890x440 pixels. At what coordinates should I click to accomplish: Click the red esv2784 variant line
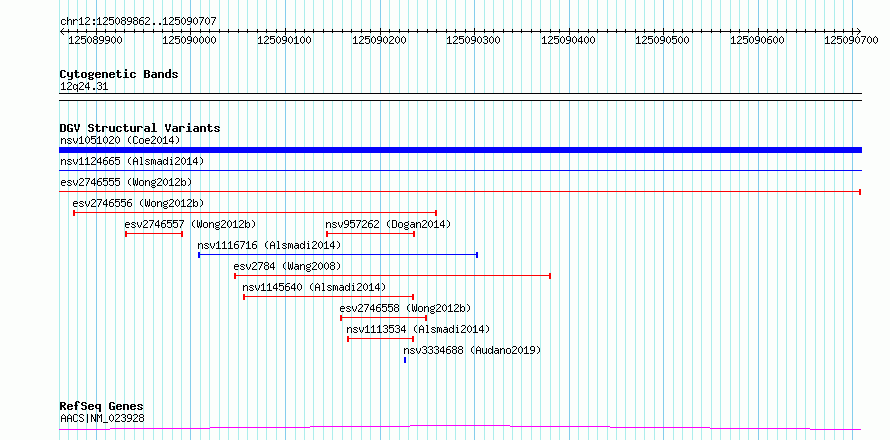(393, 276)
